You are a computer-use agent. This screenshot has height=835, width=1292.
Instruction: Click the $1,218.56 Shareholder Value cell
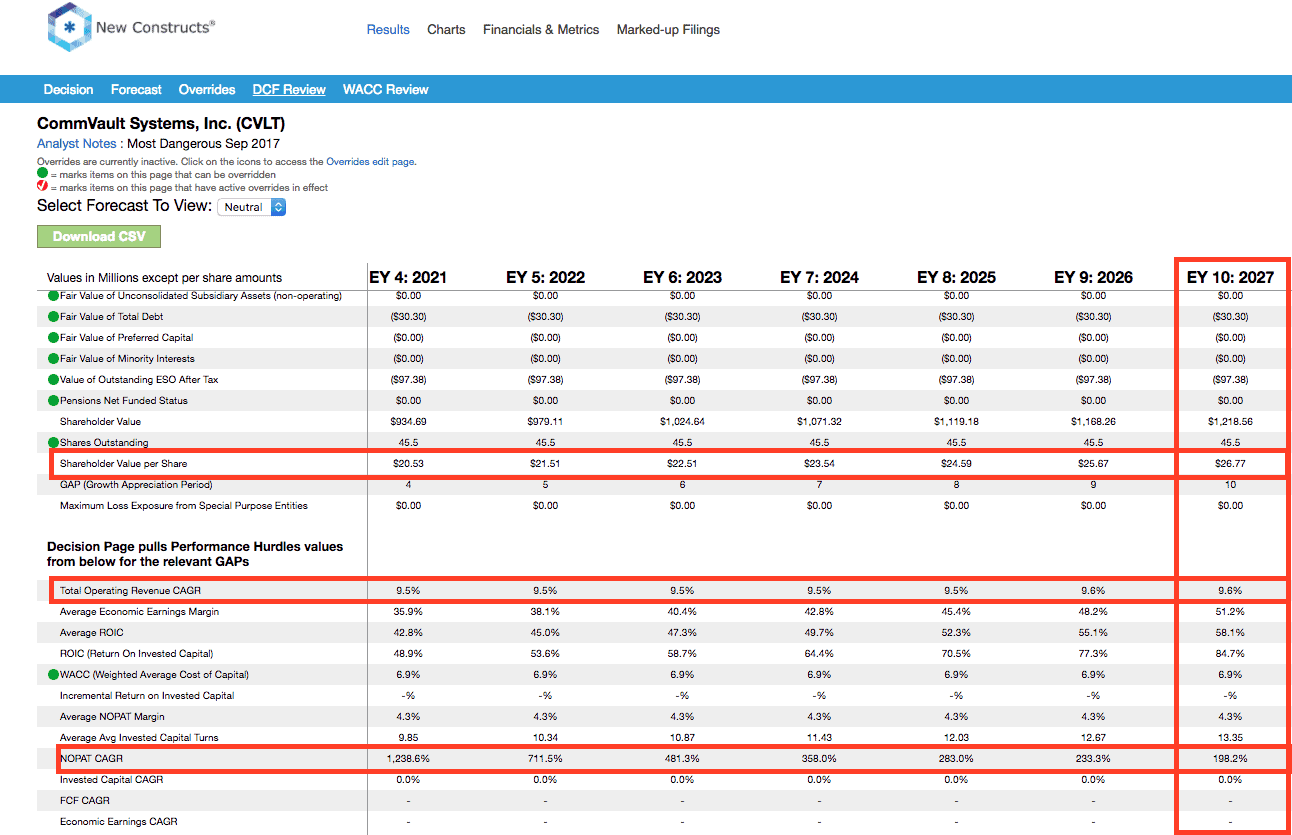pyautogui.click(x=1230, y=422)
